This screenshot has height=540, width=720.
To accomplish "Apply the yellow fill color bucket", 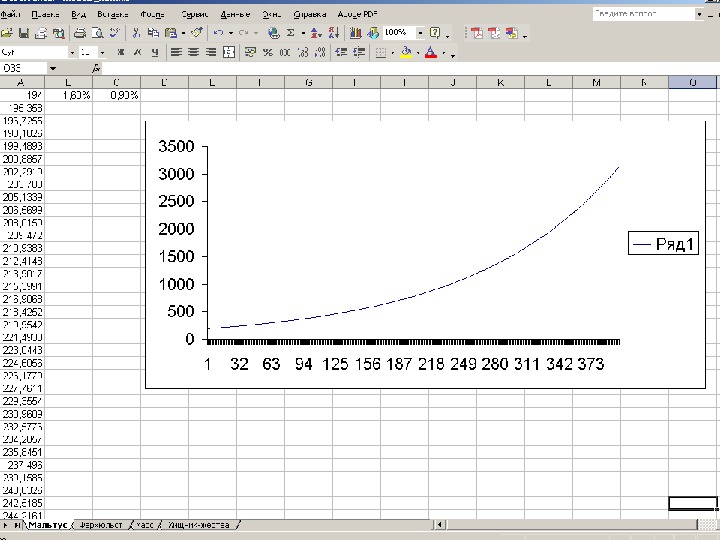I will 406,51.
